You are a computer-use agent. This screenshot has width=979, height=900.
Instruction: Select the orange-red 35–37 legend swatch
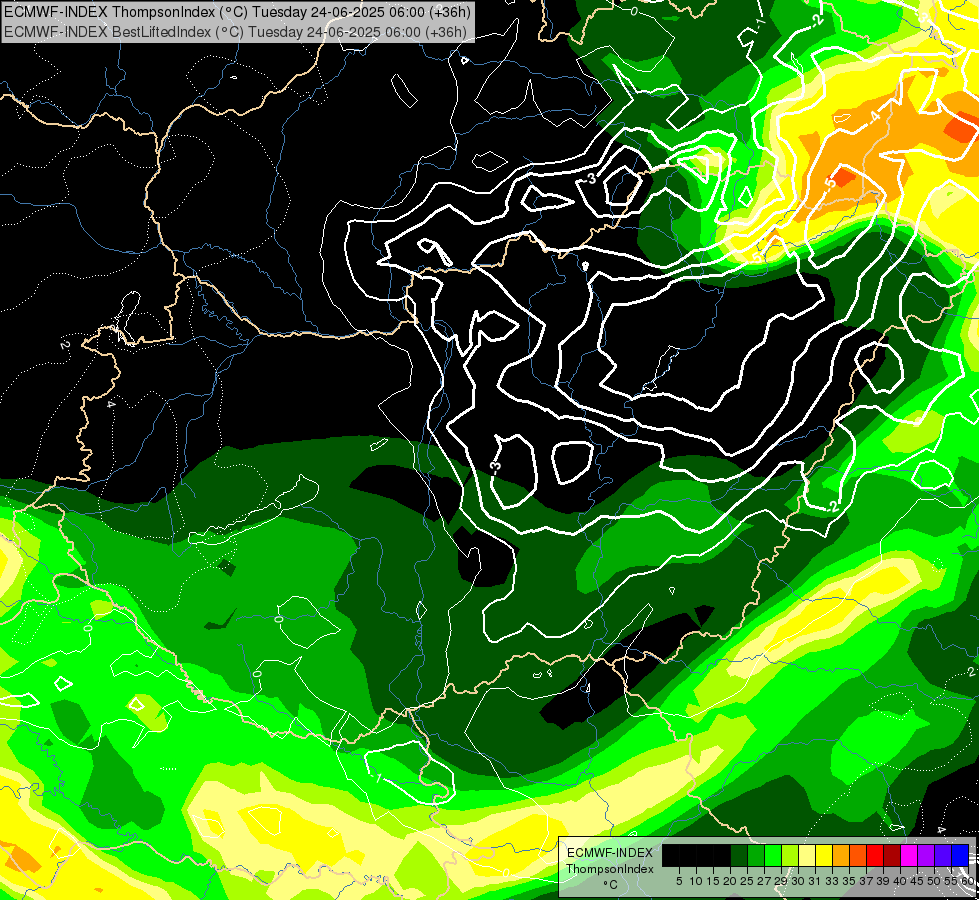point(858,855)
